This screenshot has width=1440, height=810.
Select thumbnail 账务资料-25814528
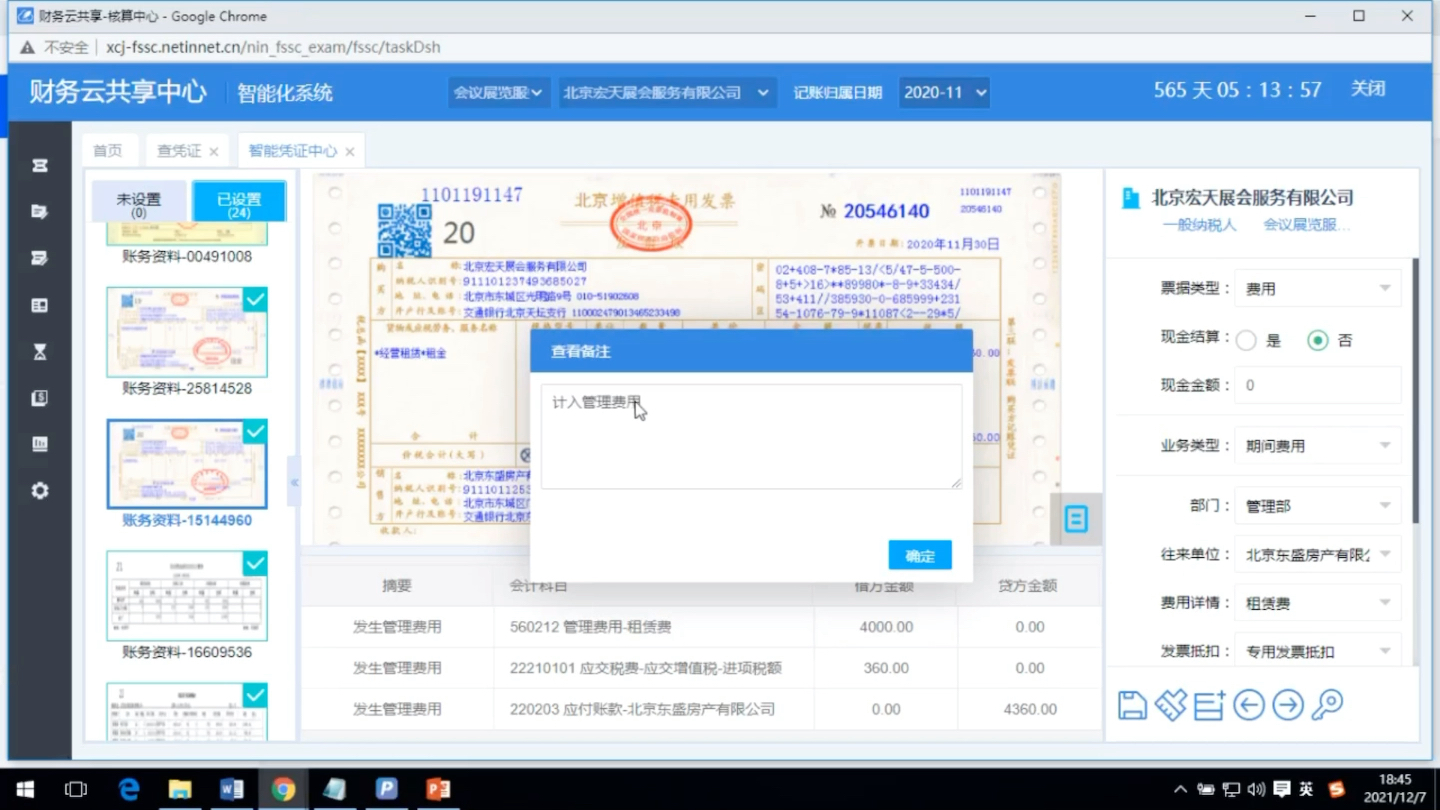tap(187, 332)
